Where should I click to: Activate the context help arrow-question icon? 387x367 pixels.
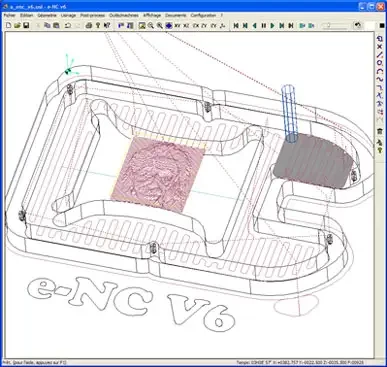coord(107,25)
